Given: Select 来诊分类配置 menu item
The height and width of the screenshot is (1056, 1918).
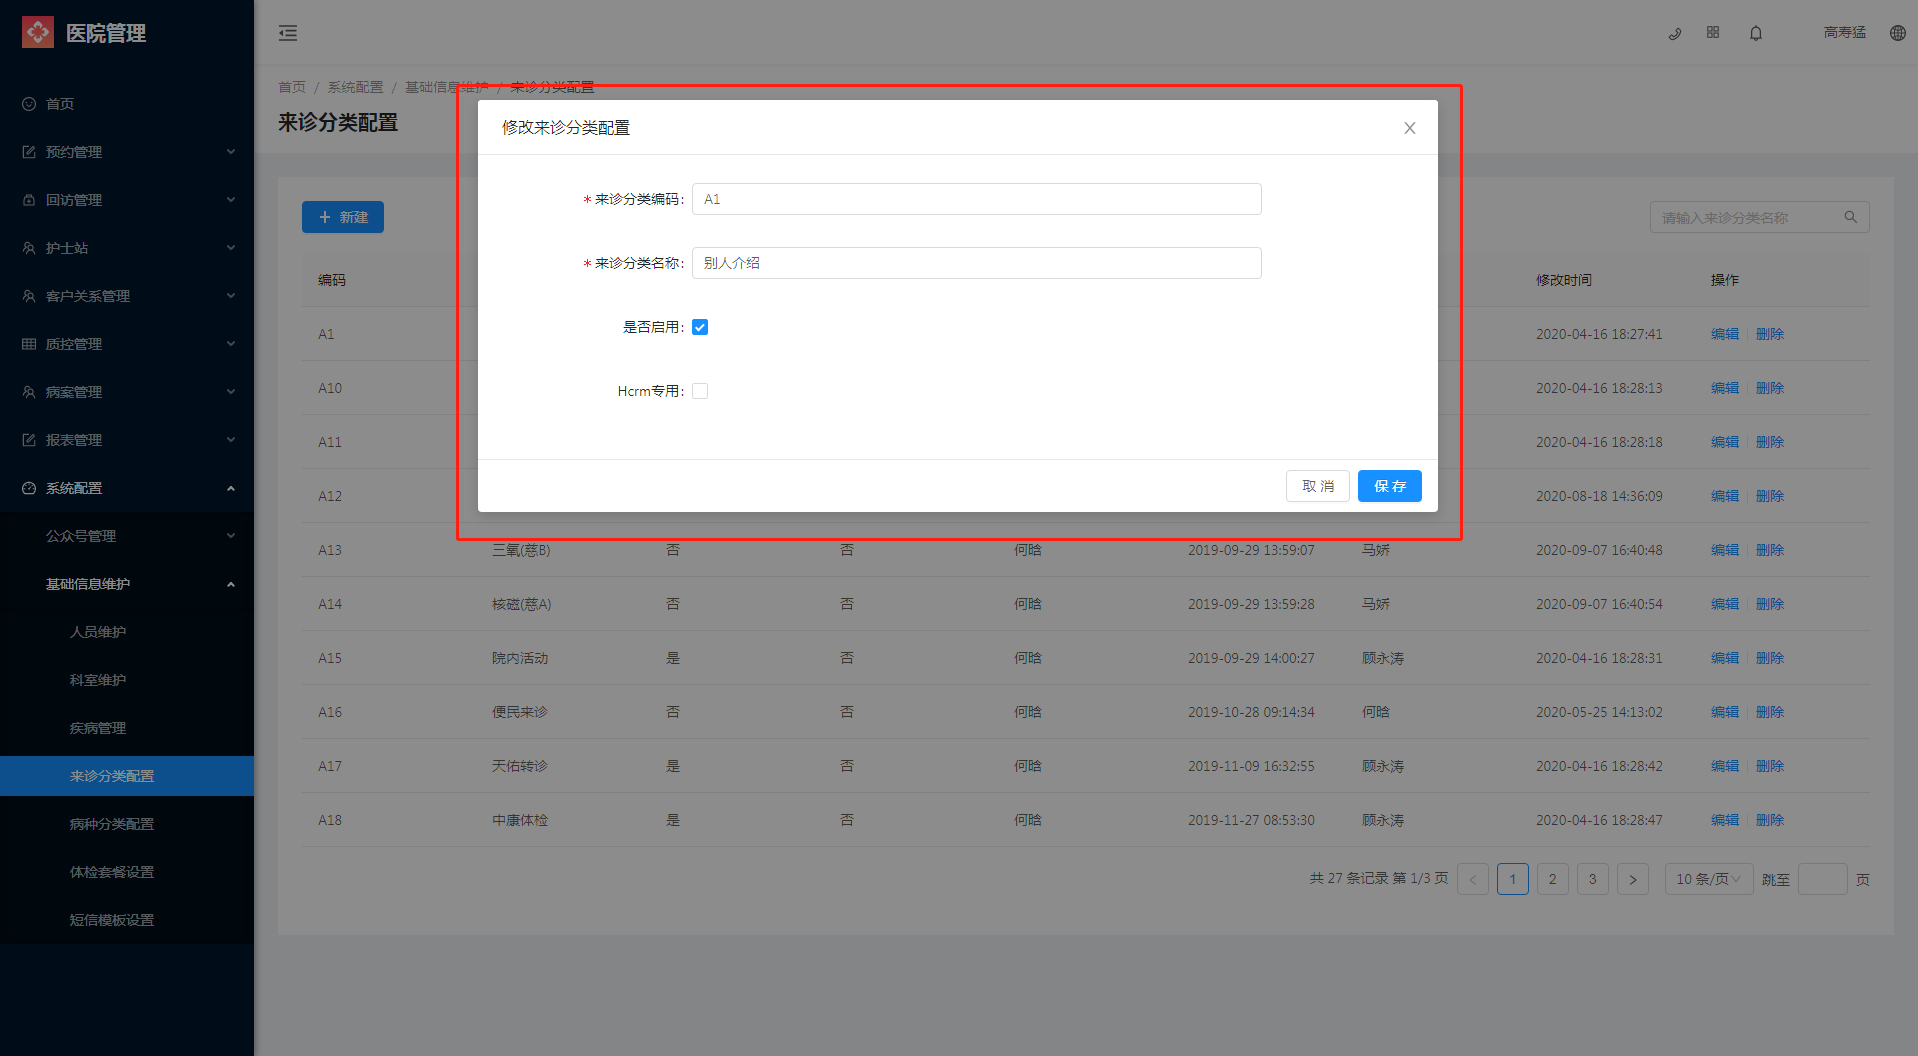Looking at the screenshot, I should [x=127, y=776].
